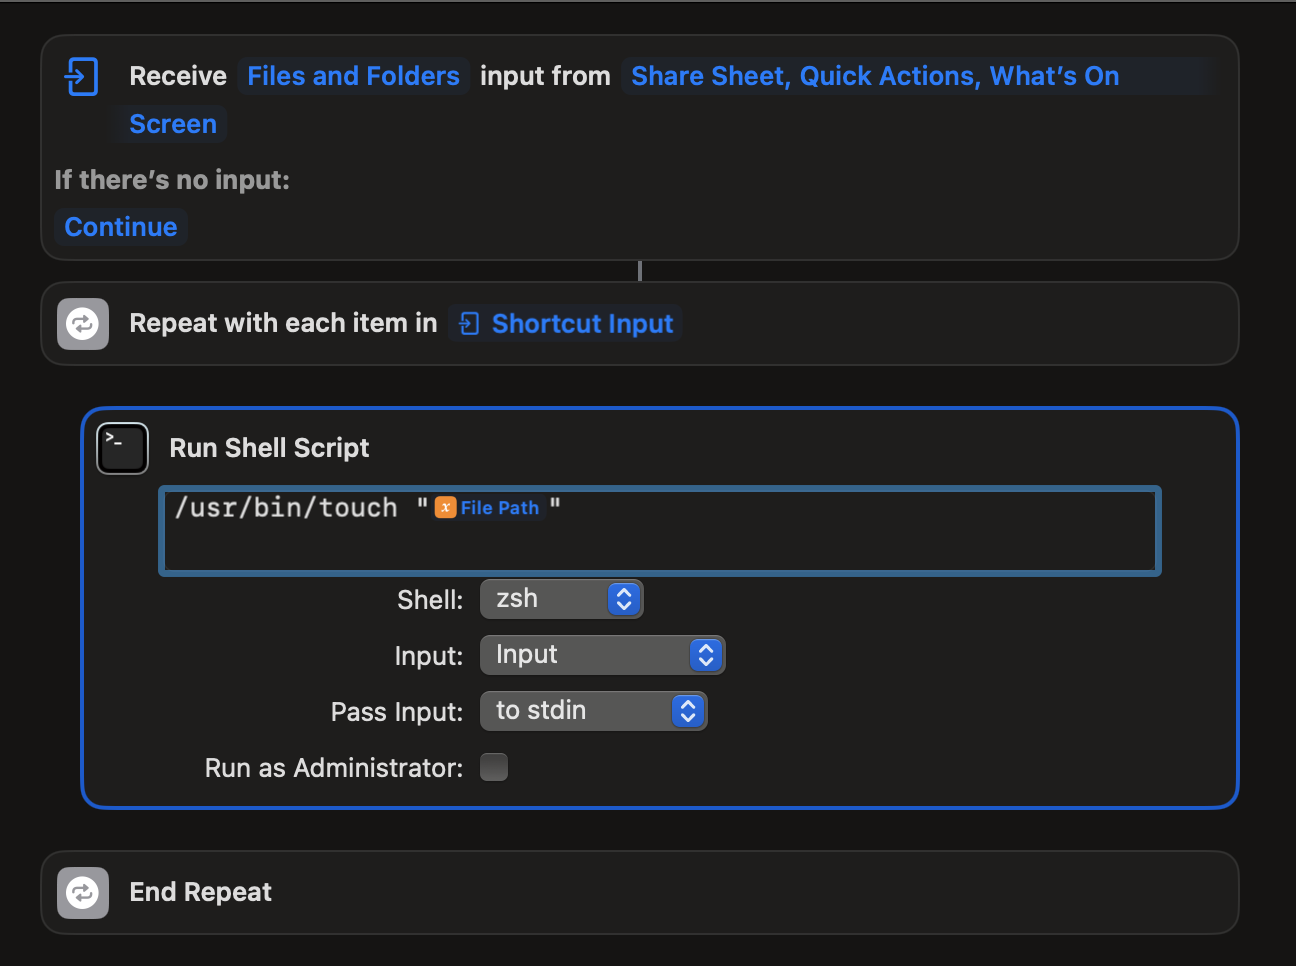The width and height of the screenshot is (1296, 966).
Task: Click the Repeat with each item label
Action: point(283,324)
